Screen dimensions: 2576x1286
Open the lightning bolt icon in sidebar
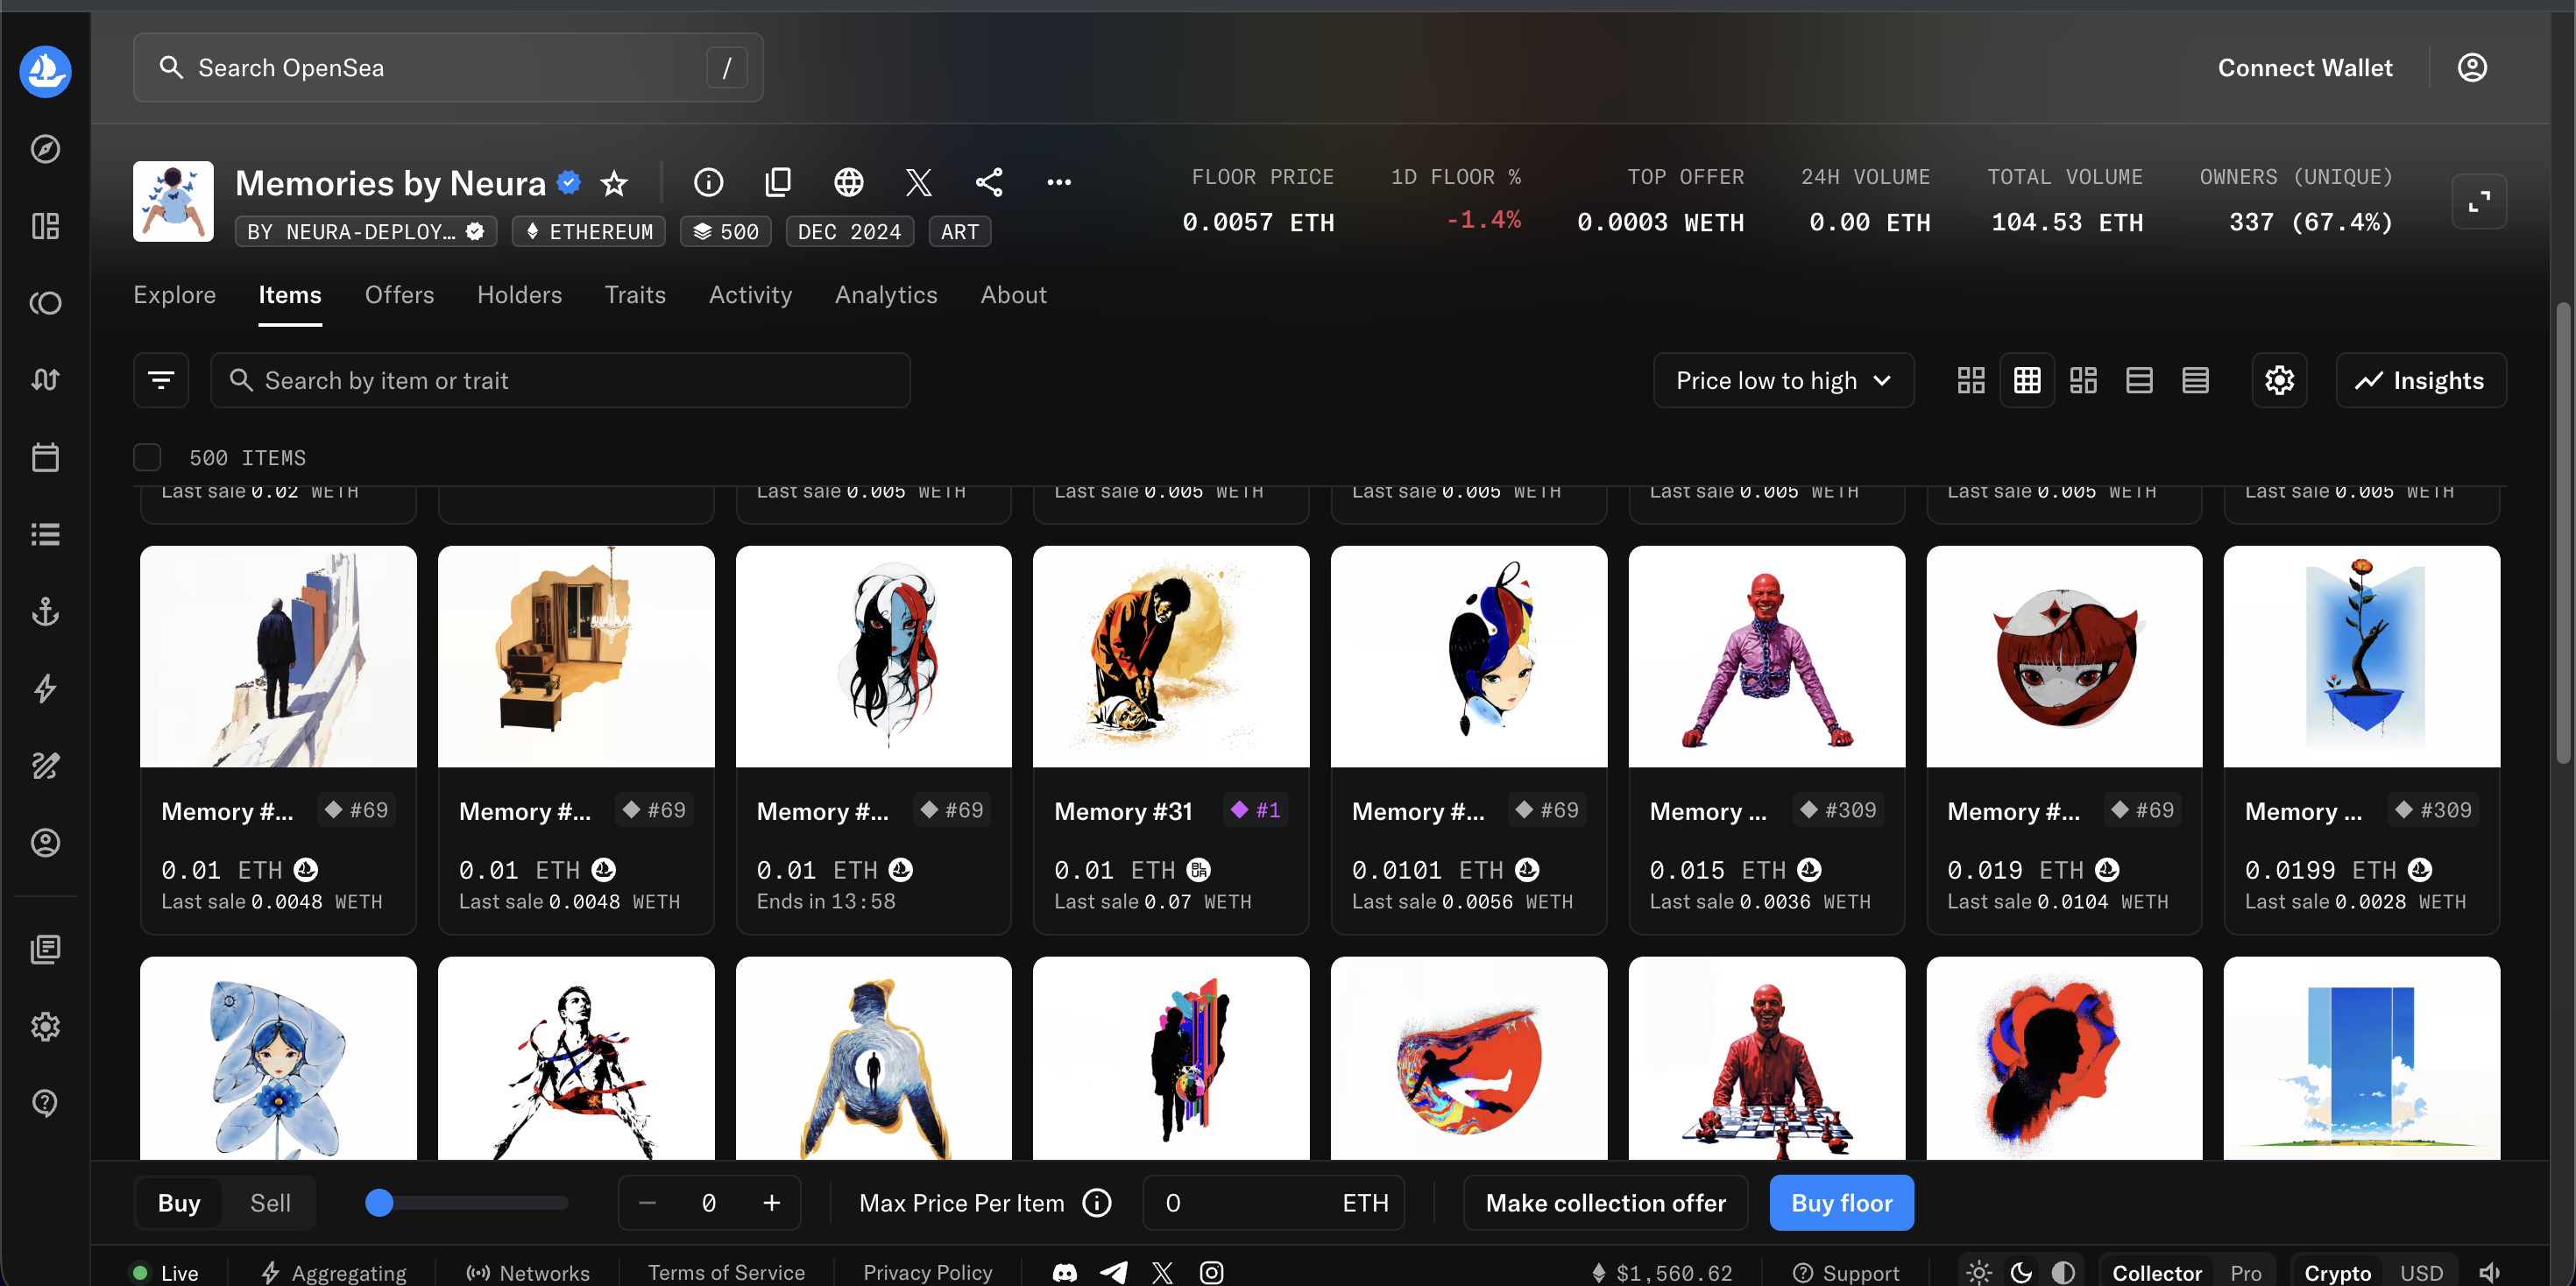[45, 688]
